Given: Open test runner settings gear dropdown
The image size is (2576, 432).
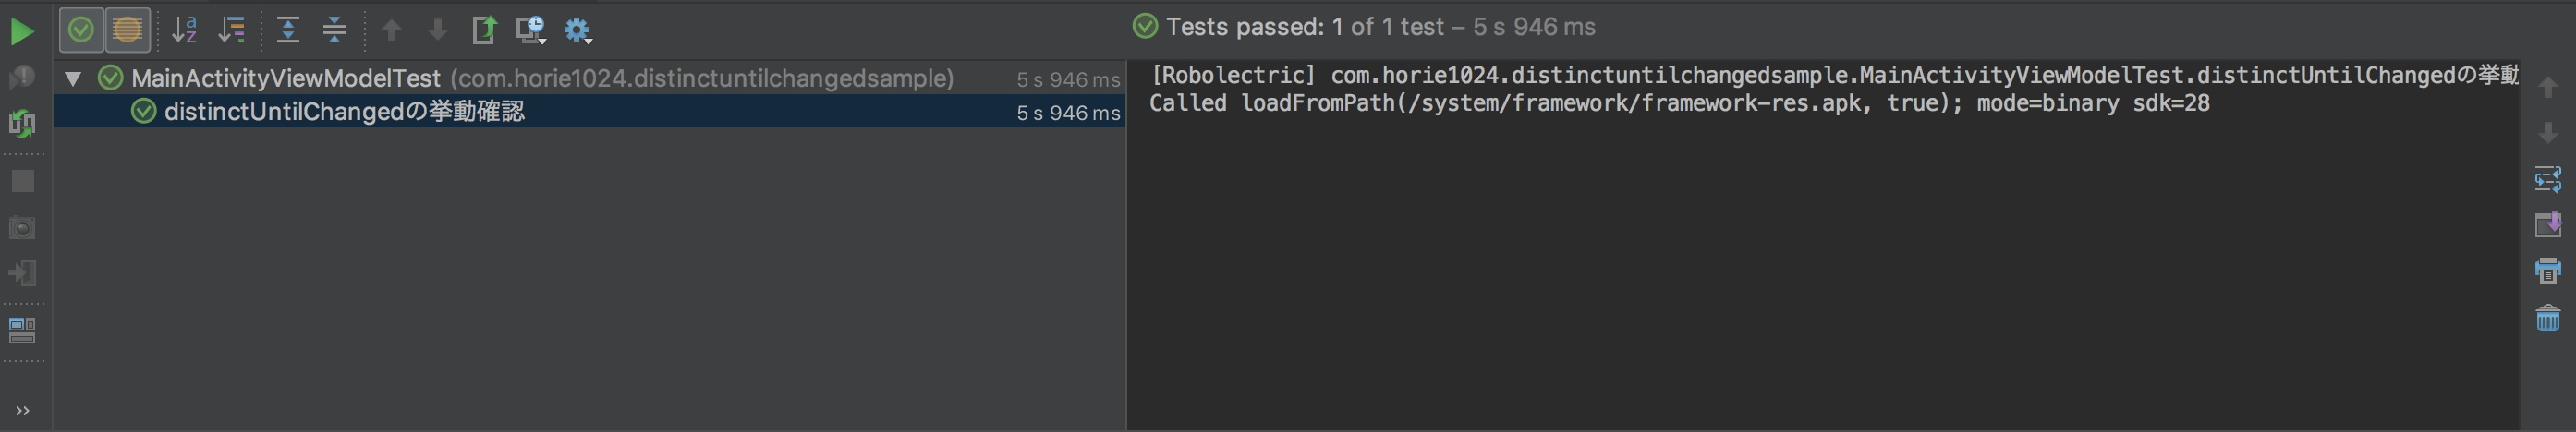Looking at the screenshot, I should click(x=578, y=30).
